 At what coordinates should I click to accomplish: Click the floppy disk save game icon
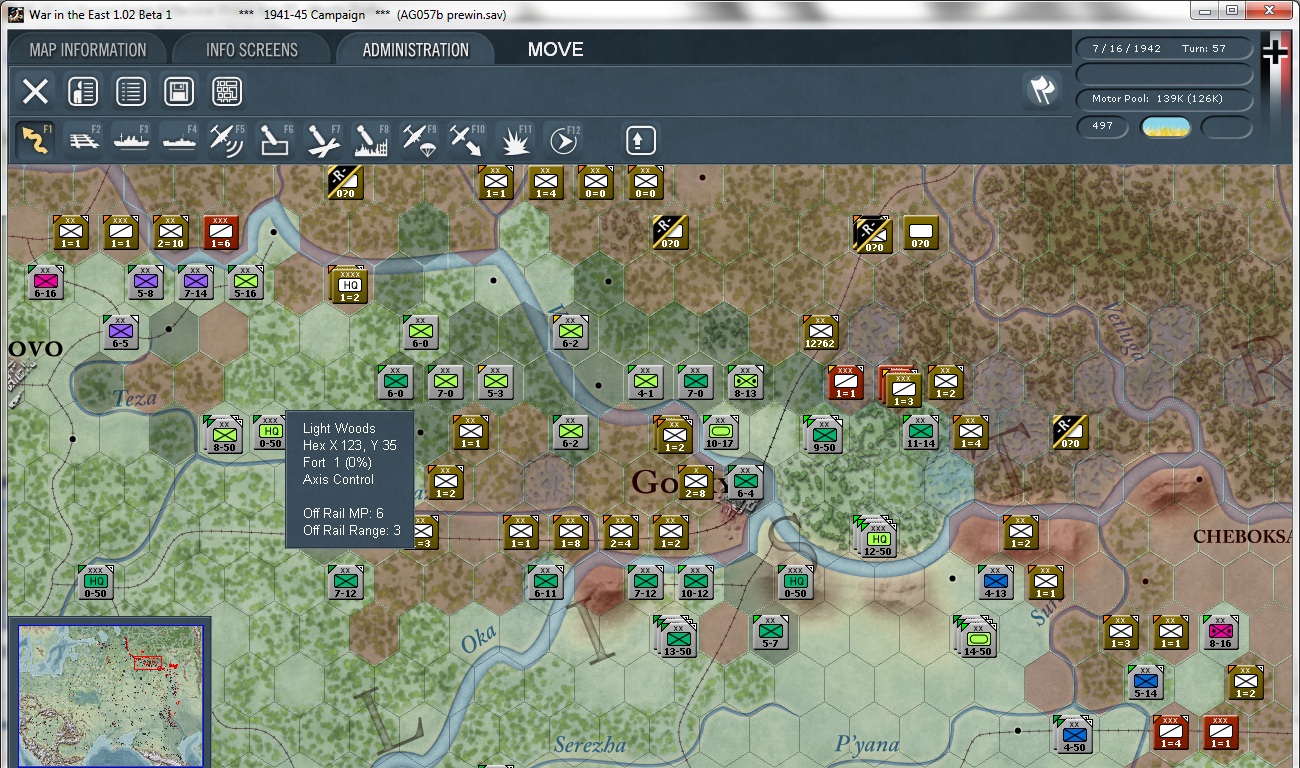tap(179, 92)
